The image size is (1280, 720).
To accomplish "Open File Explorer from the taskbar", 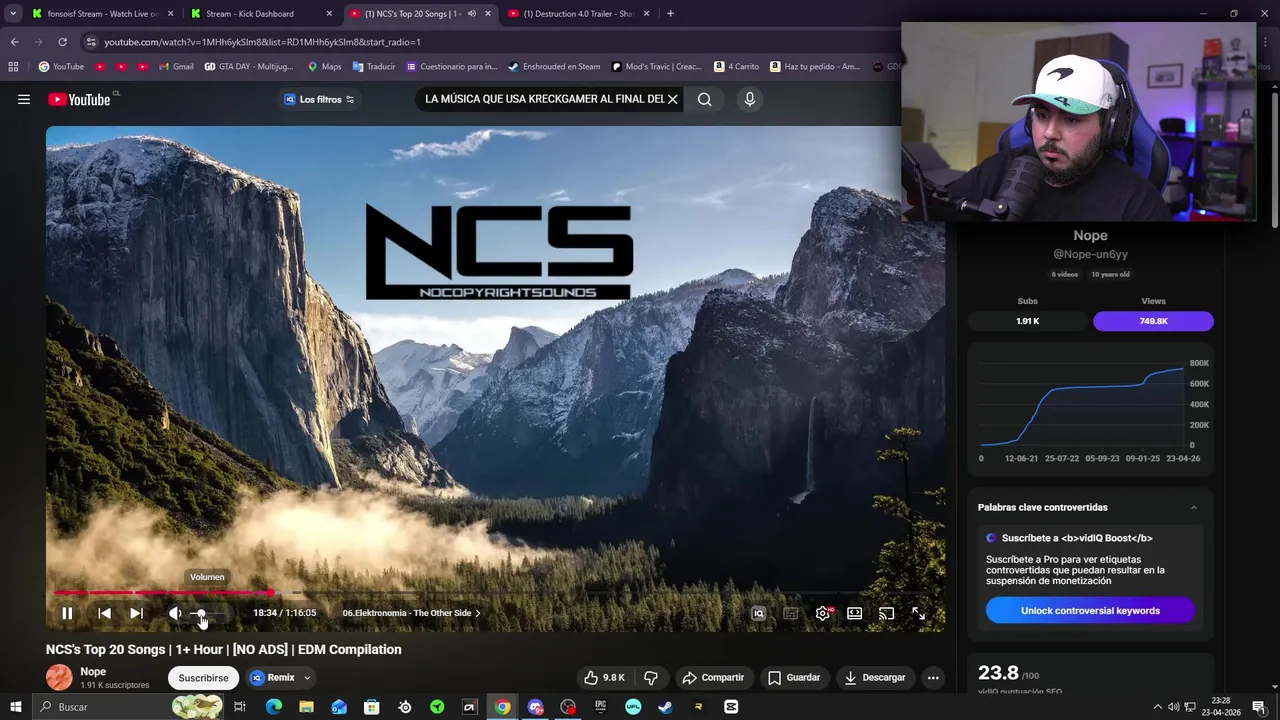I will click(x=306, y=707).
